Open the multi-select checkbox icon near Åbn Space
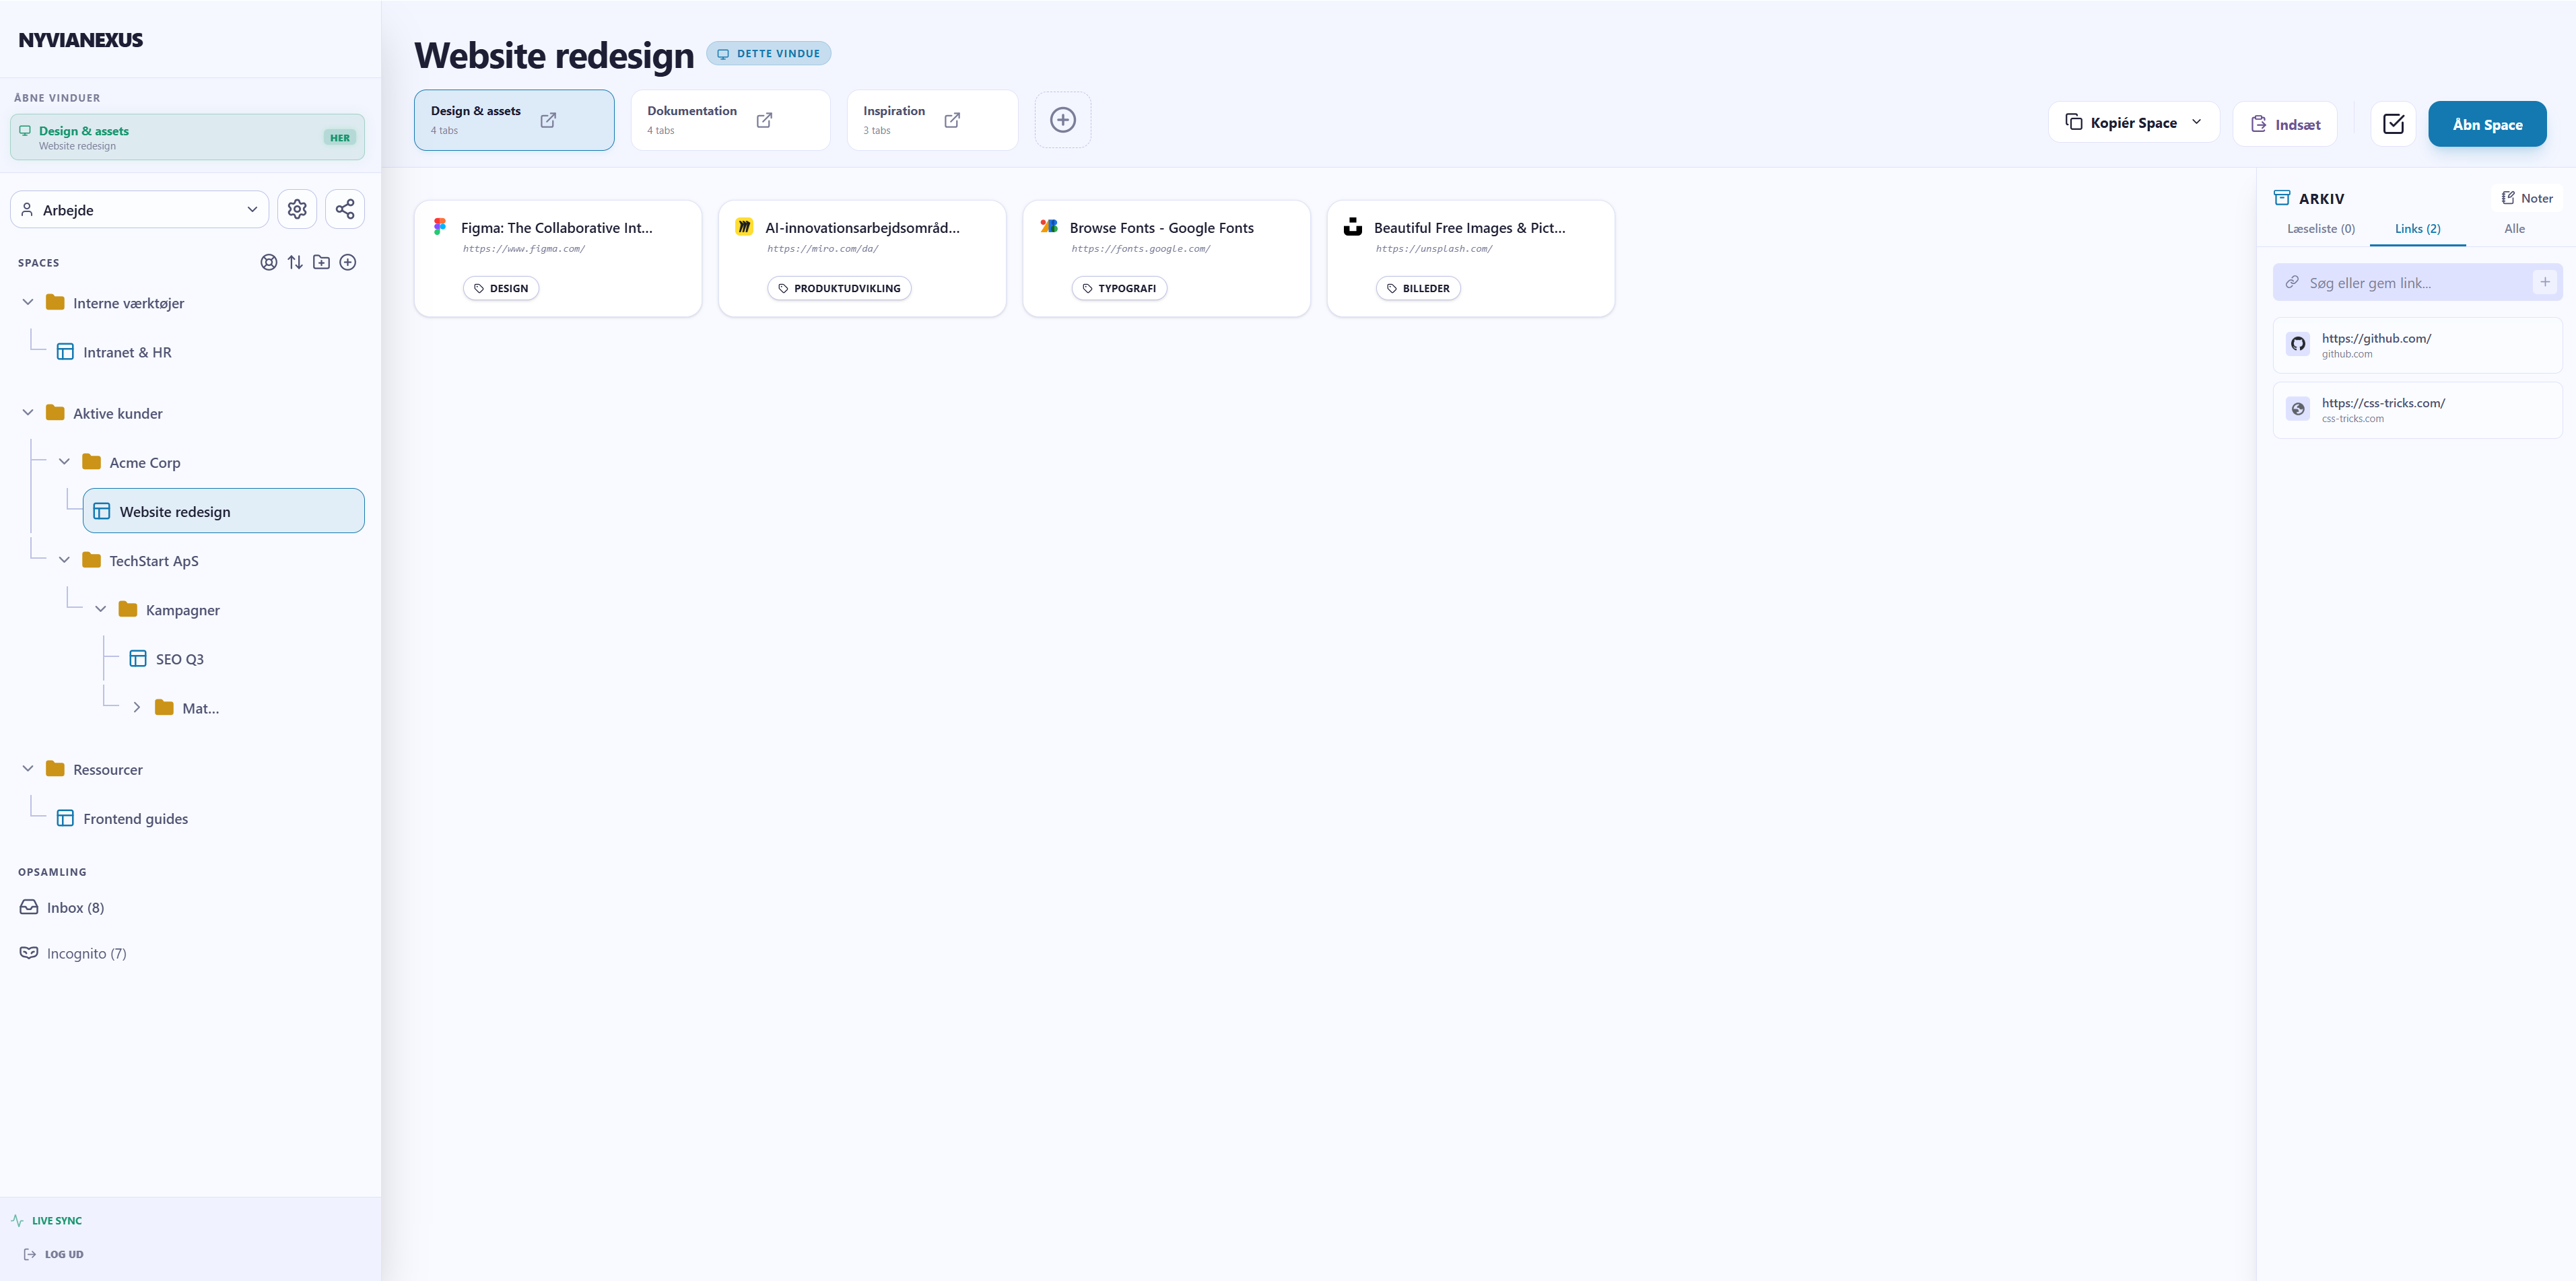This screenshot has width=2576, height=1281. [x=2394, y=123]
